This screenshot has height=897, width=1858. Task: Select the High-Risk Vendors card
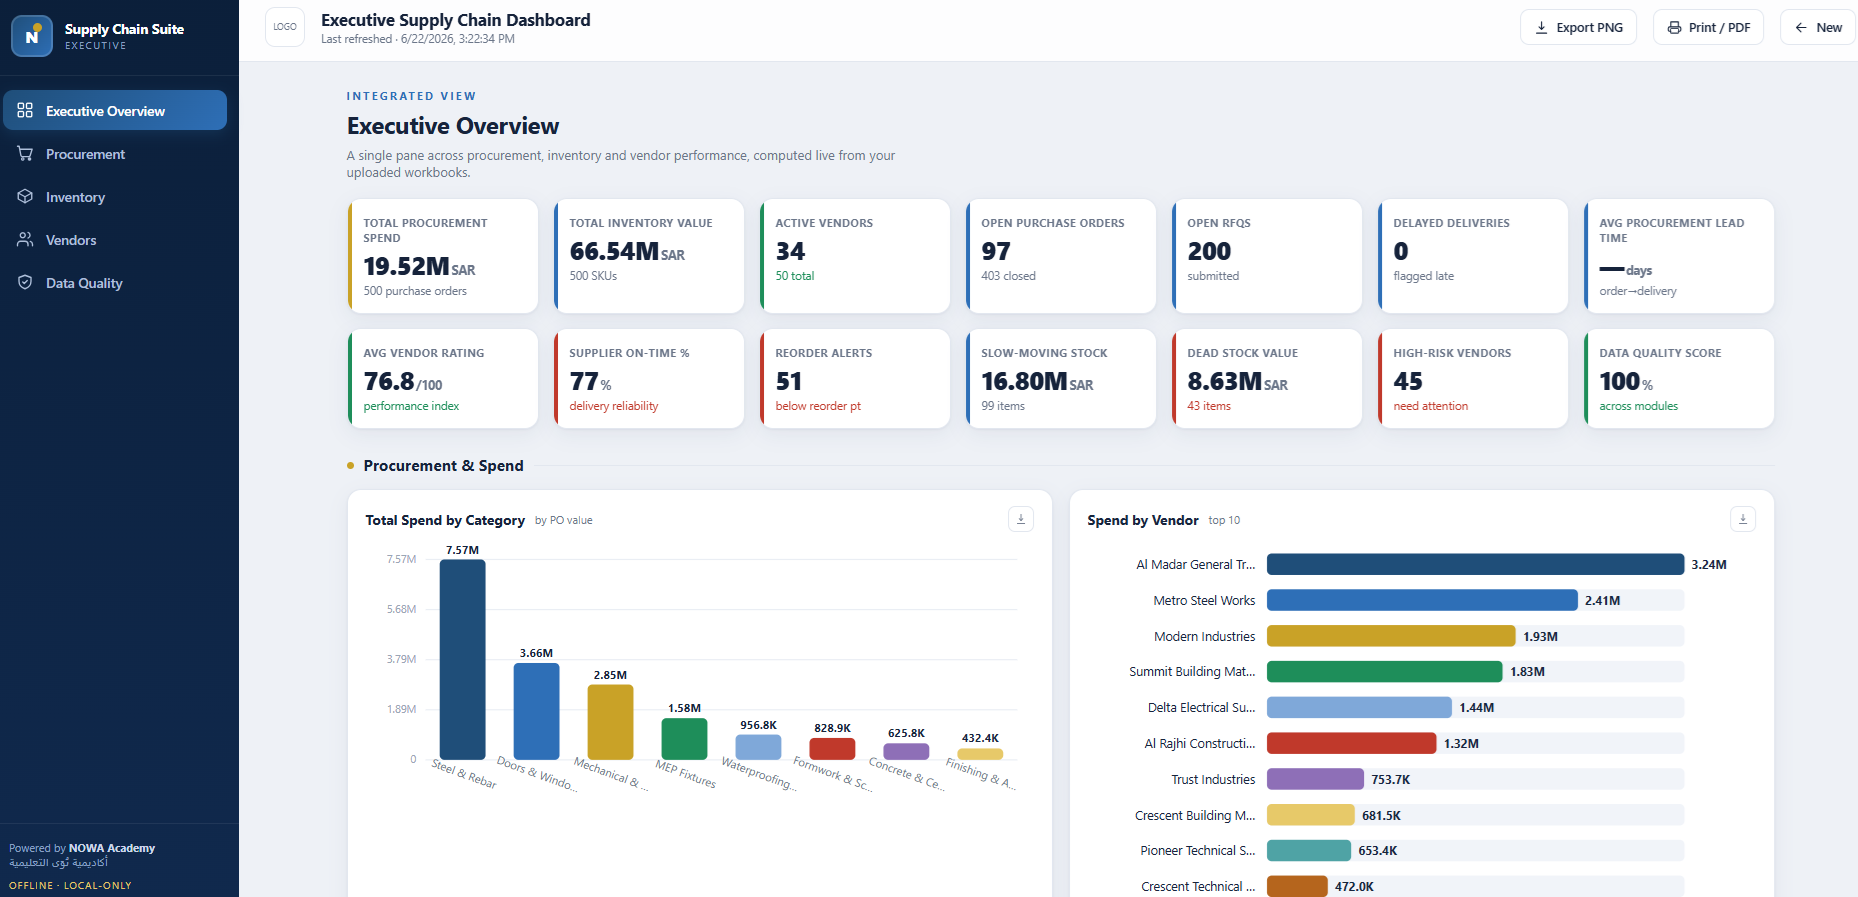(x=1473, y=379)
